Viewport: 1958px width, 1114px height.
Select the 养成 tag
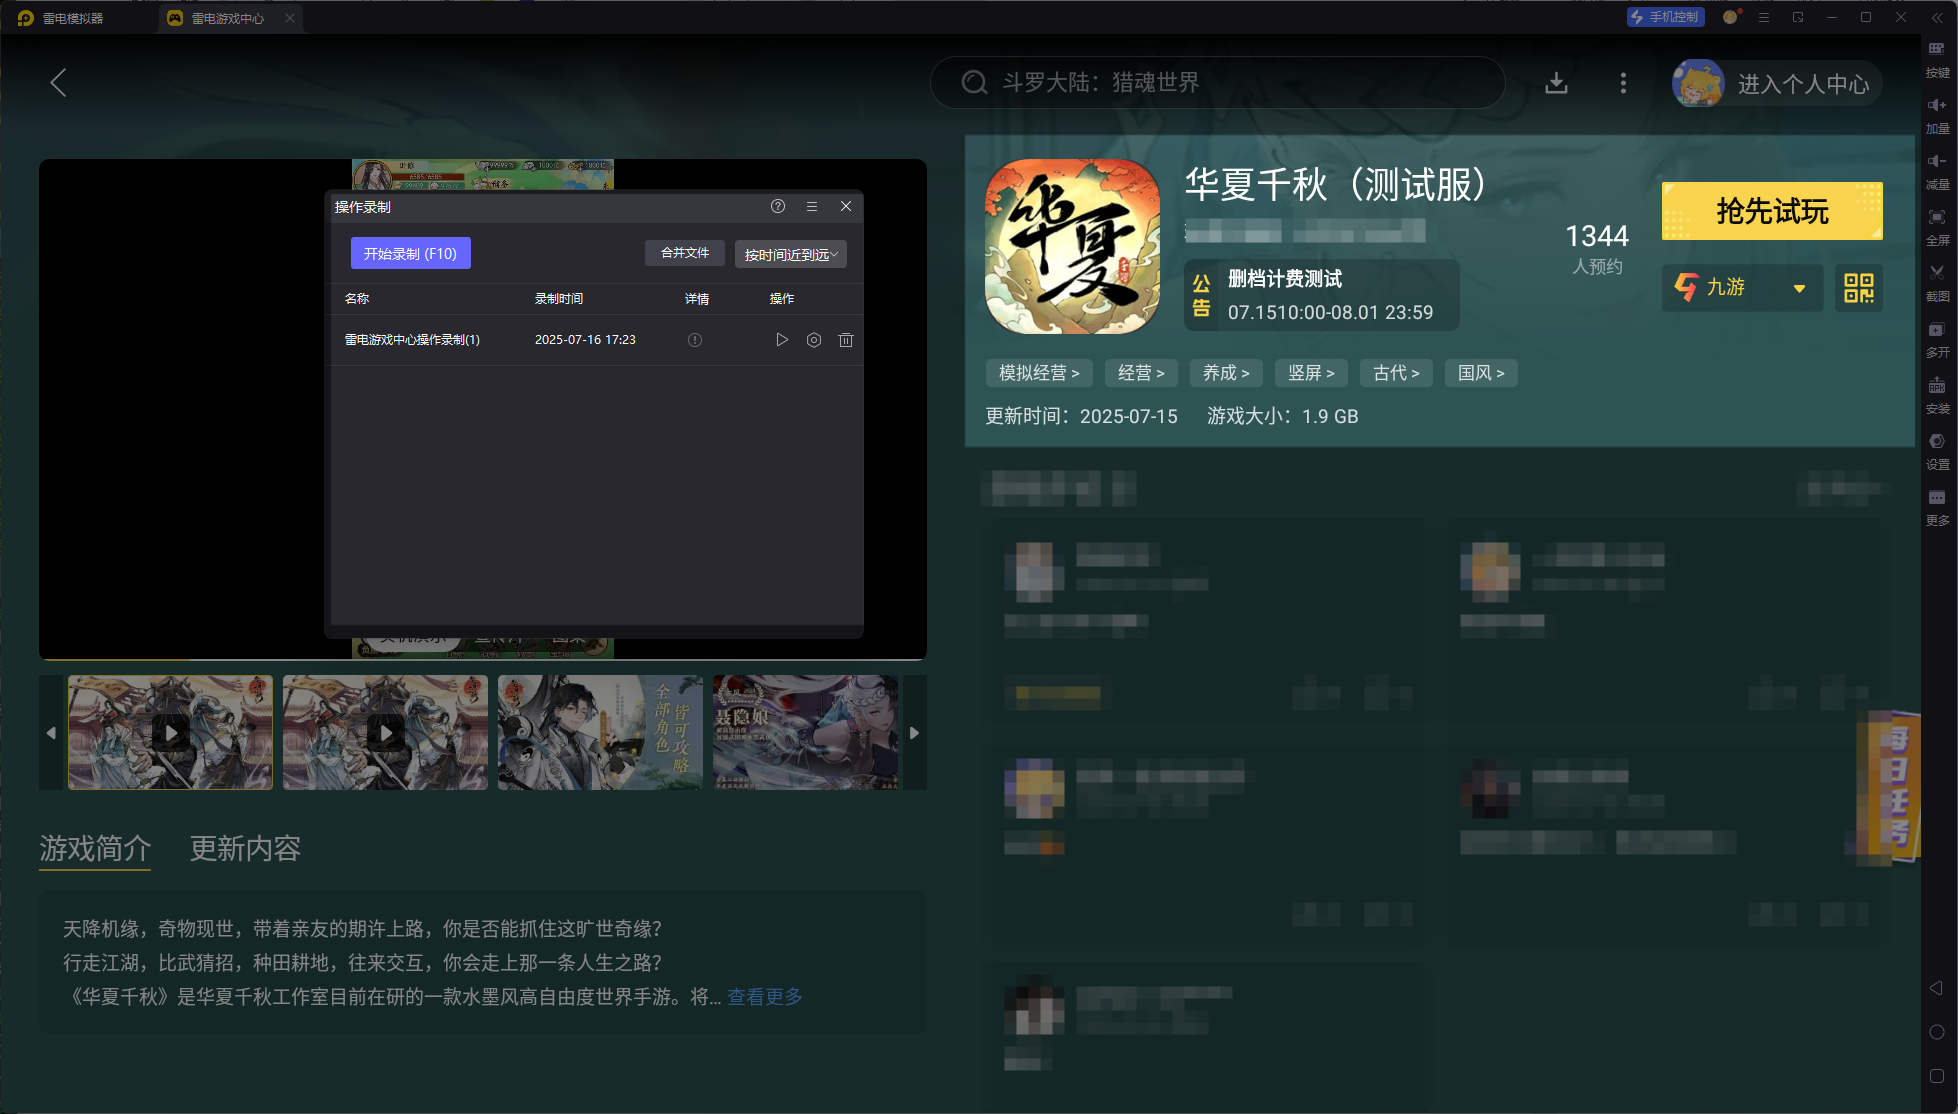pos(1226,373)
